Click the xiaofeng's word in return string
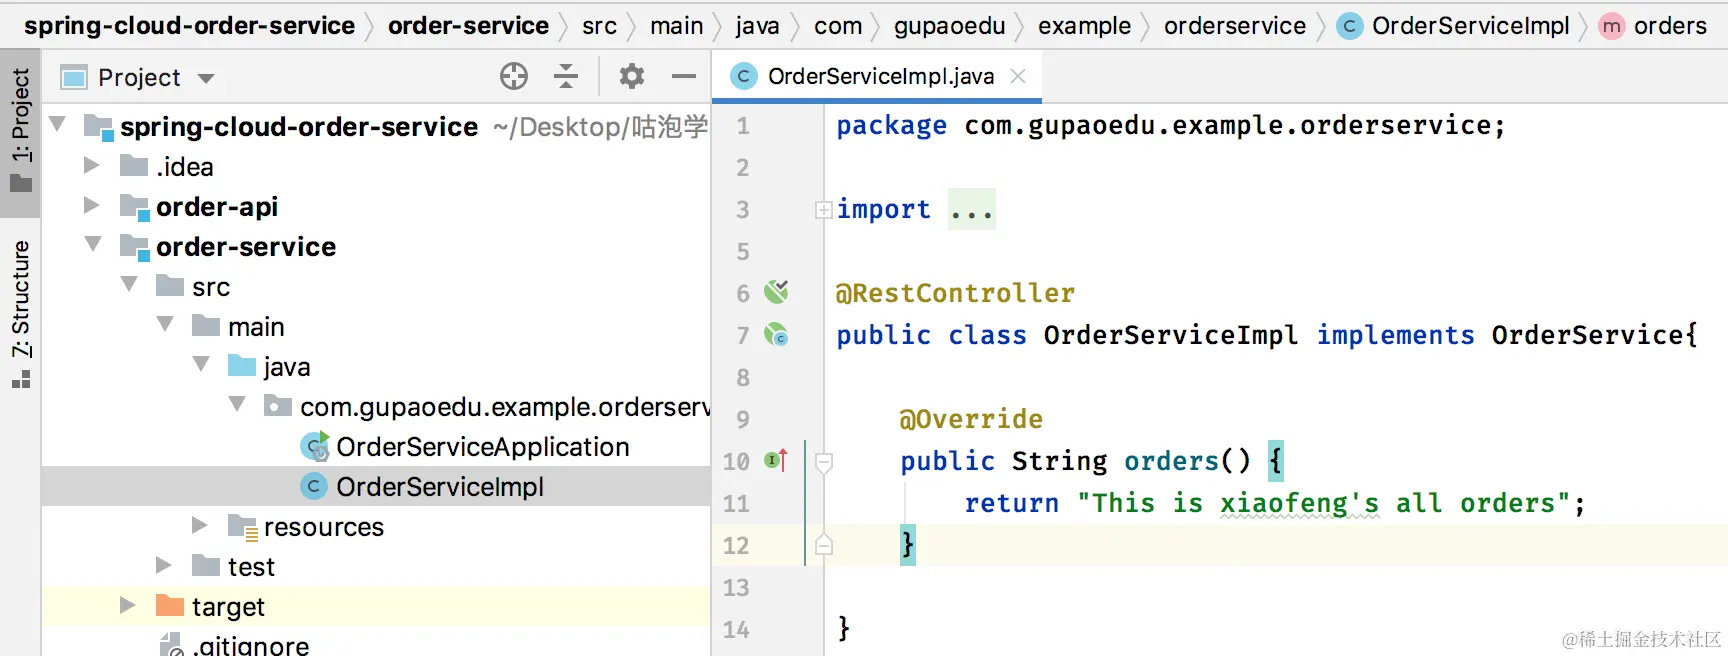Screen dimensions: 1728x656 (x=1299, y=503)
